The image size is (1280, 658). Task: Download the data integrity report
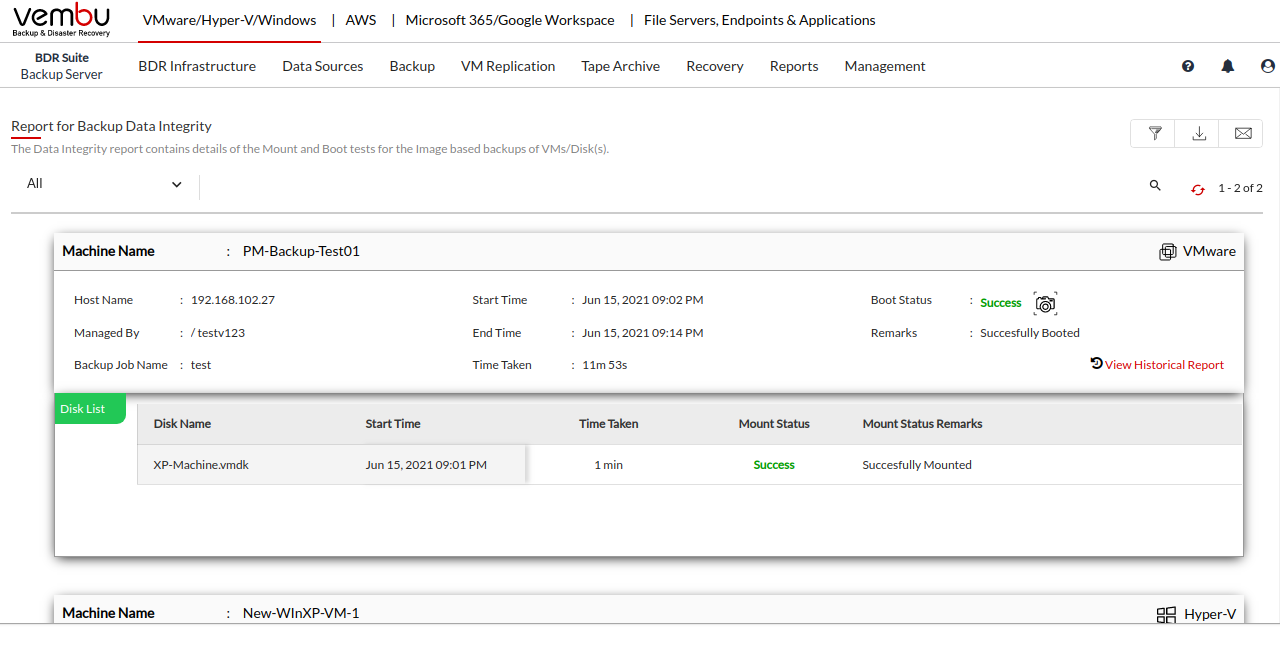click(1198, 133)
